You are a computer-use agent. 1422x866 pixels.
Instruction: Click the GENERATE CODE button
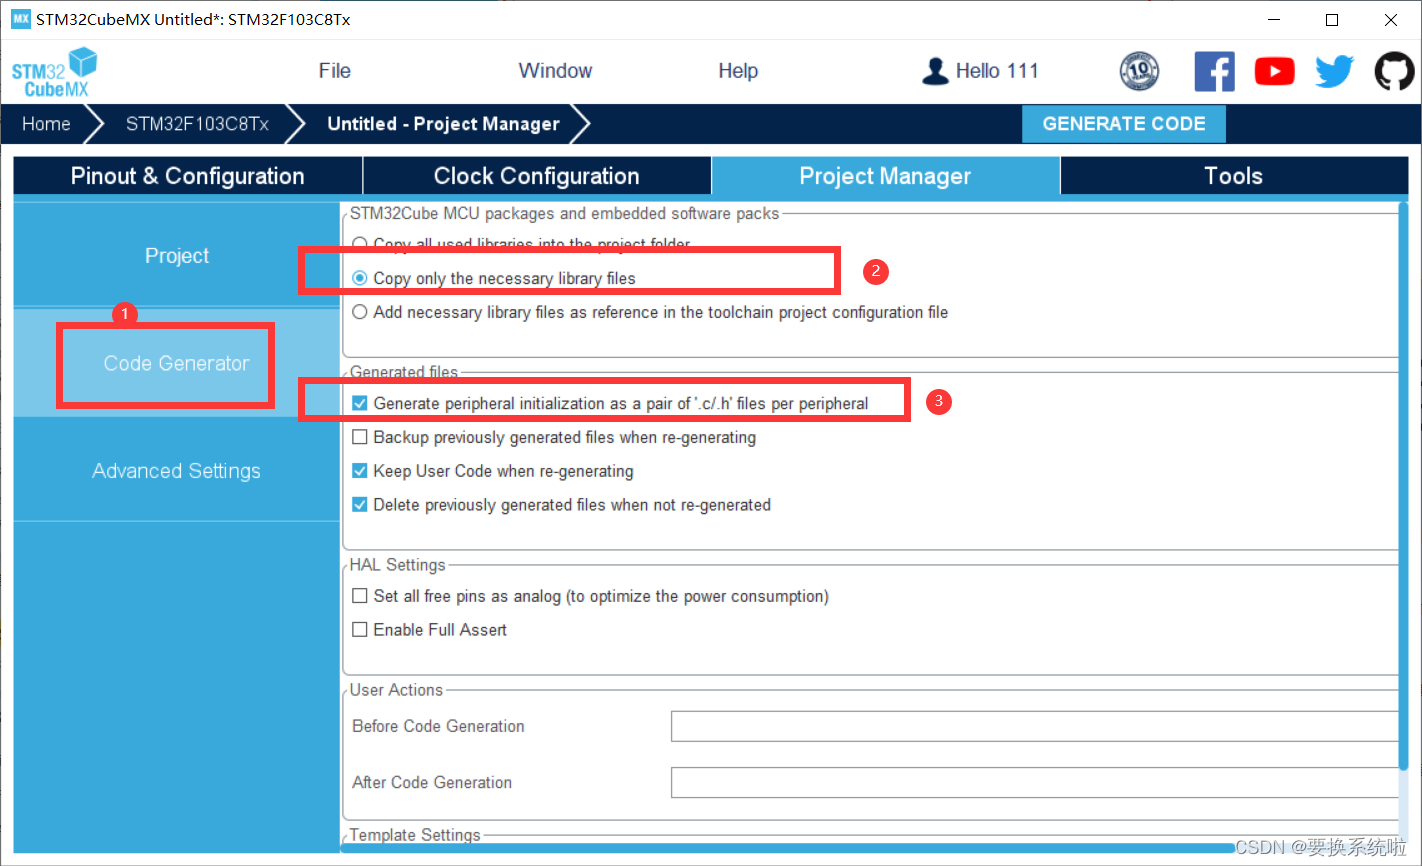pos(1124,124)
